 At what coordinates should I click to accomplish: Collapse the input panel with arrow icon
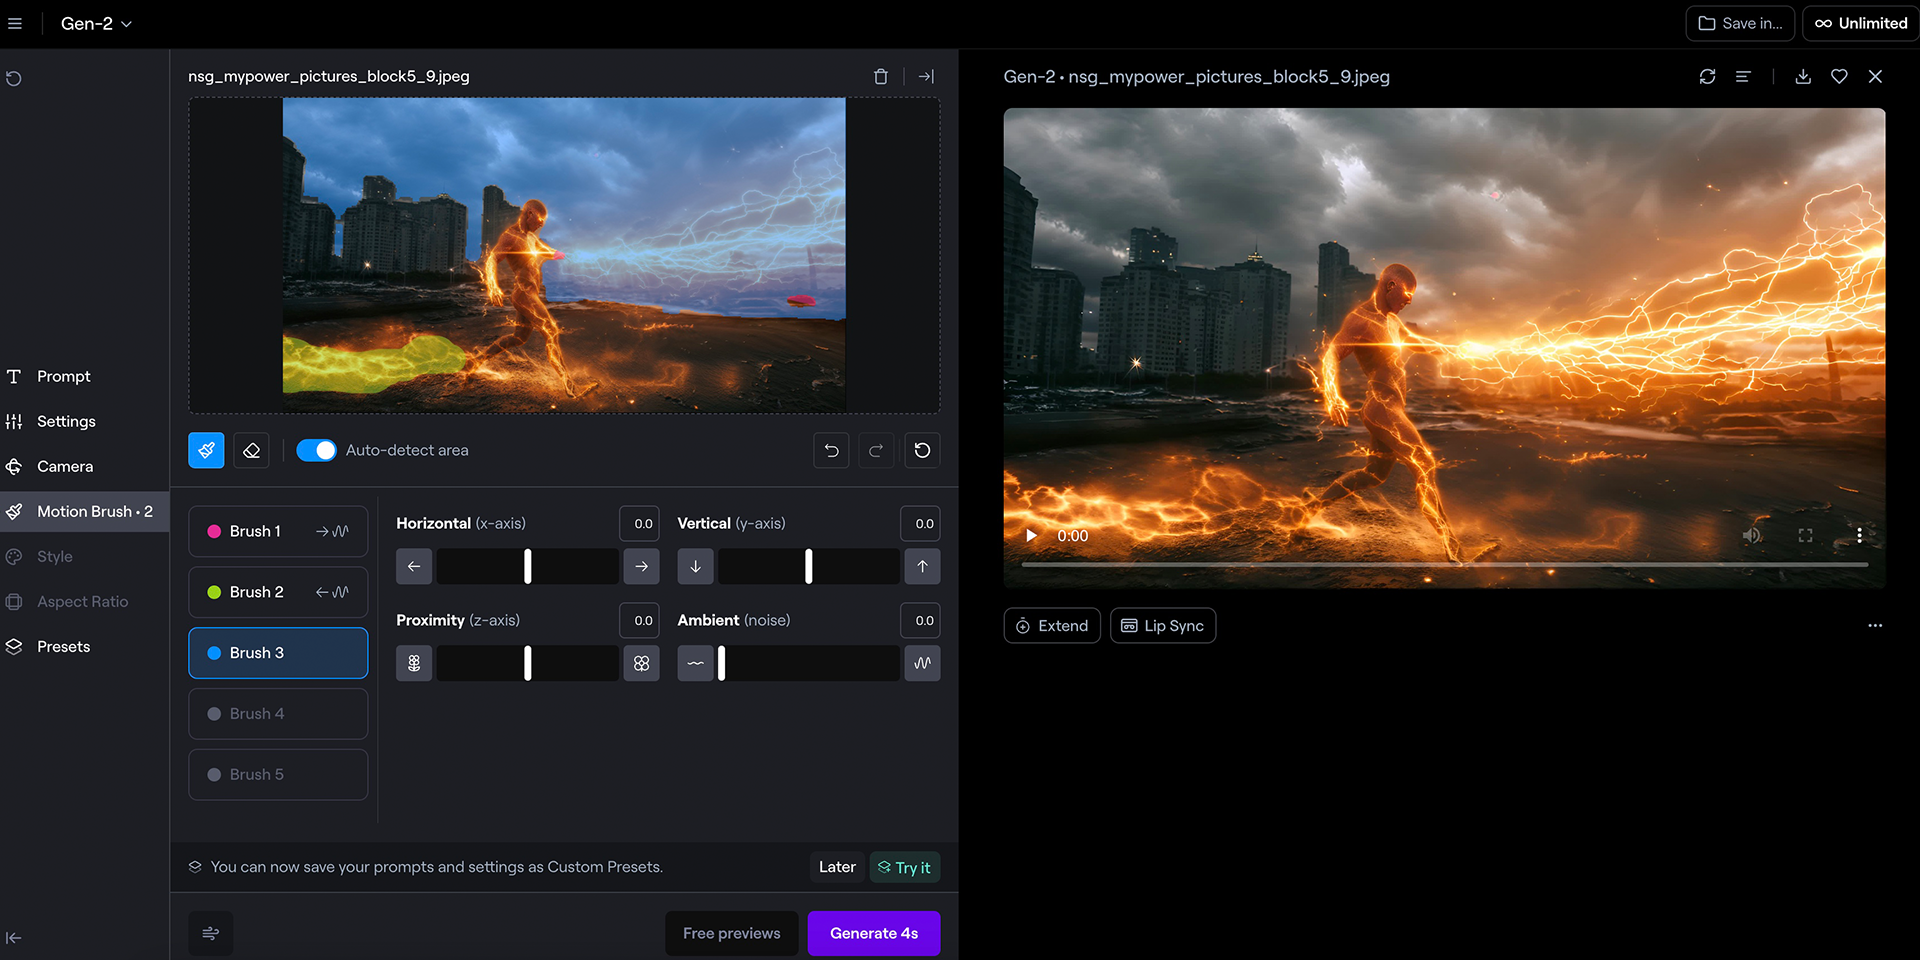coord(926,76)
